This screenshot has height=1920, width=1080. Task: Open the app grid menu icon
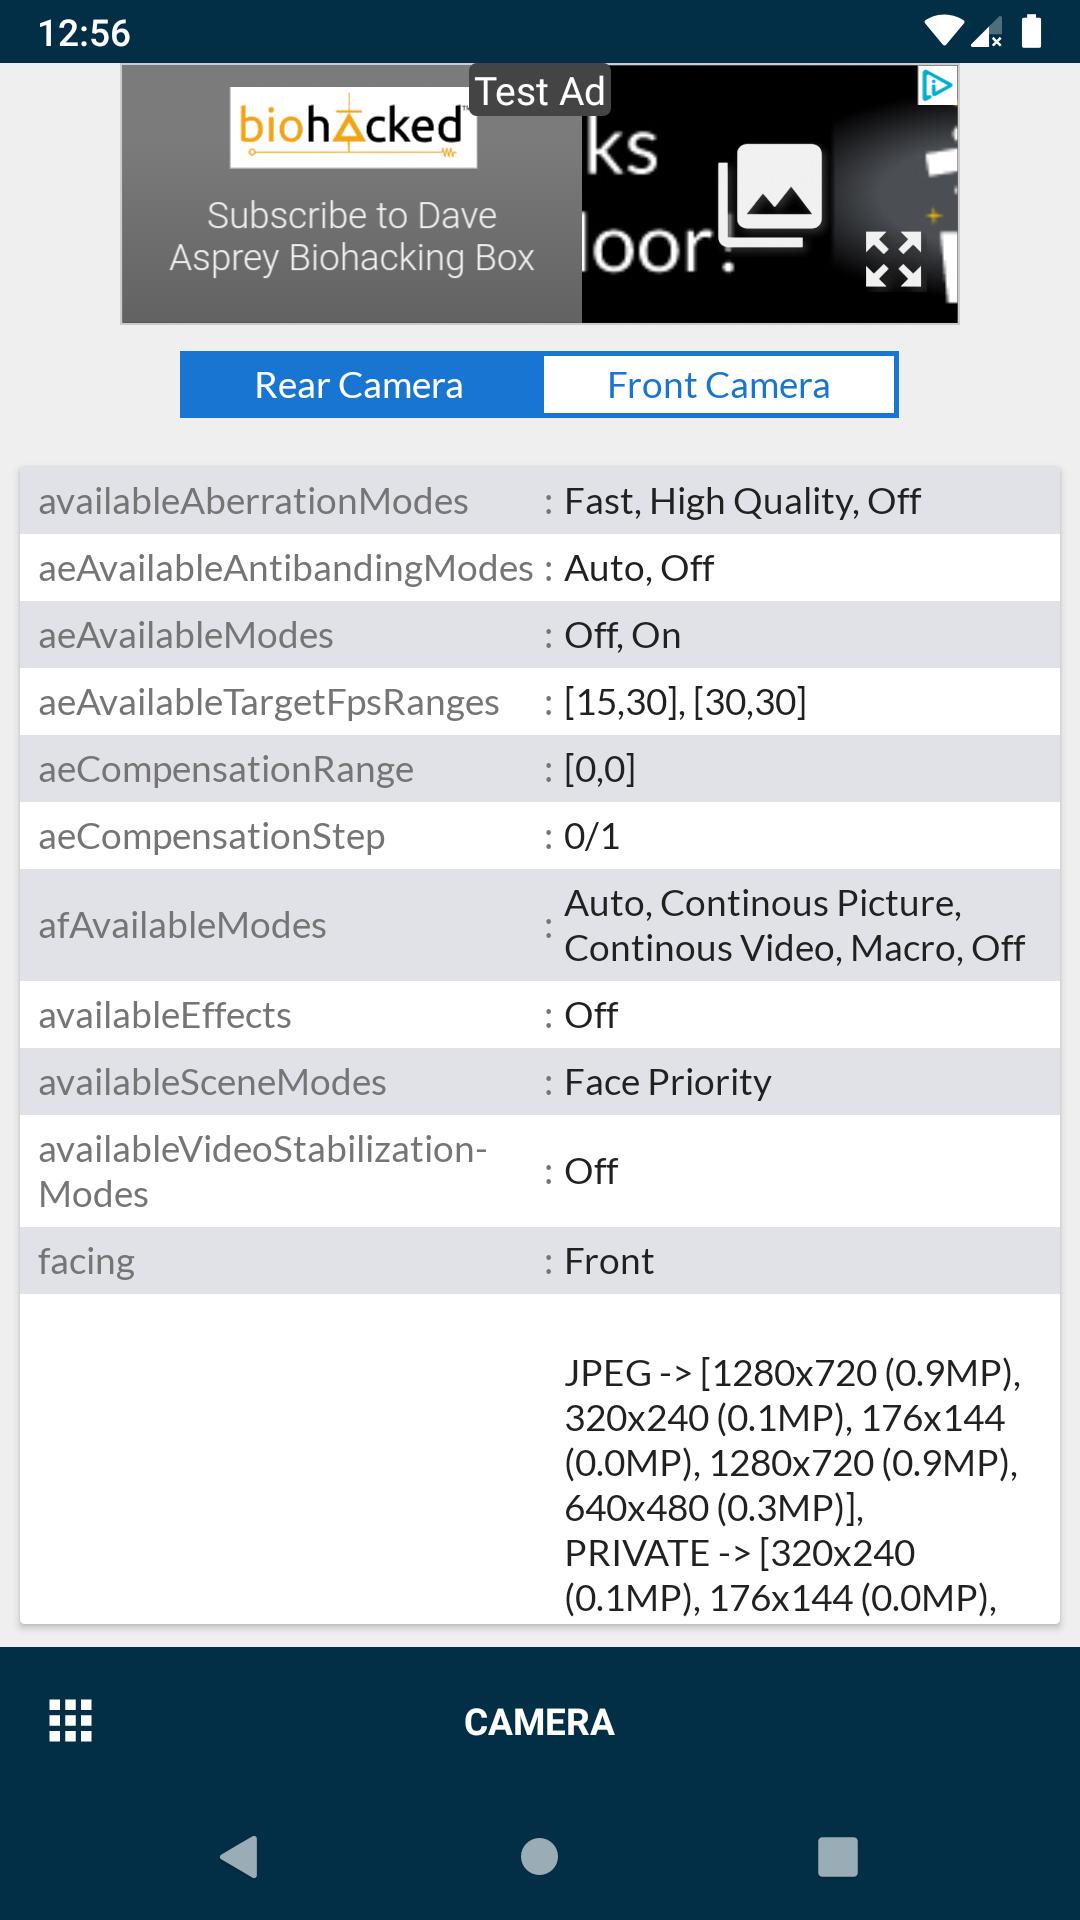(71, 1721)
